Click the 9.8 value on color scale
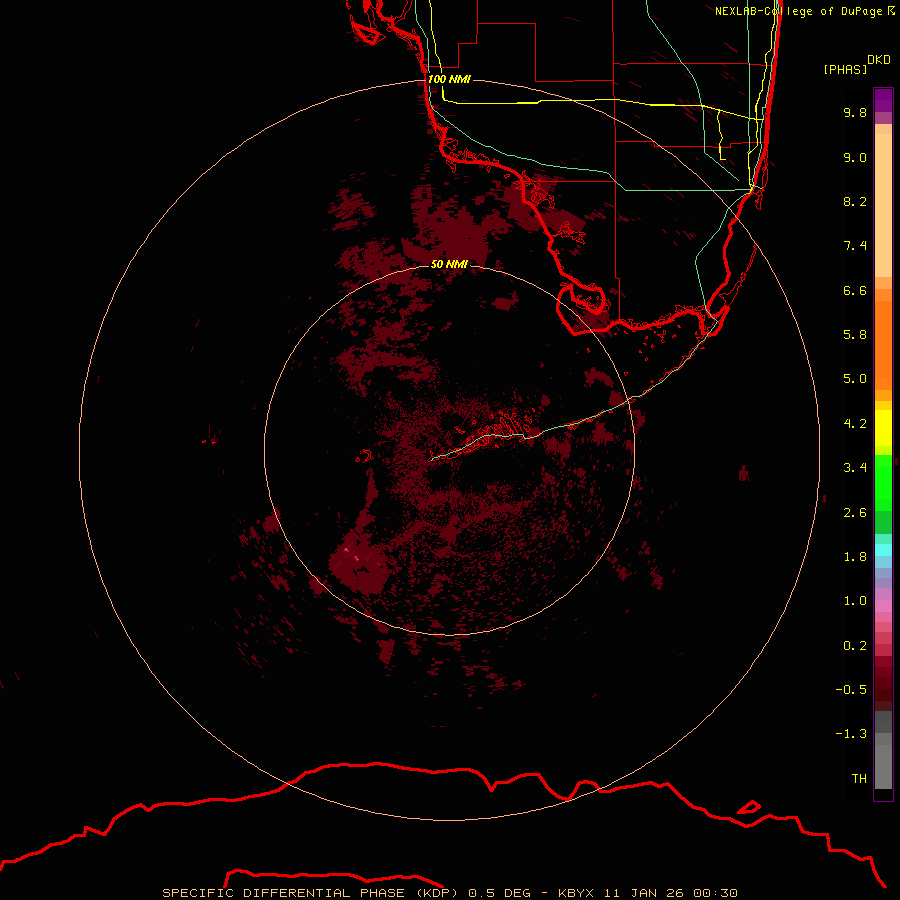 (855, 112)
